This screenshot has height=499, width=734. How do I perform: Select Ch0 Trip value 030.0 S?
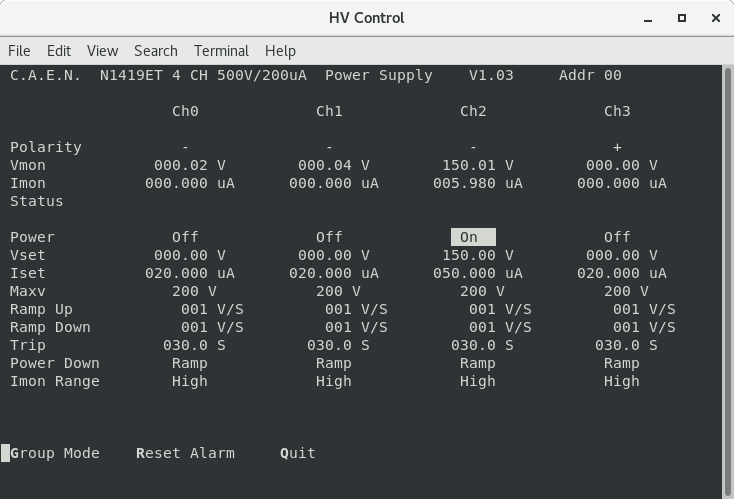pyautogui.click(x=194, y=345)
